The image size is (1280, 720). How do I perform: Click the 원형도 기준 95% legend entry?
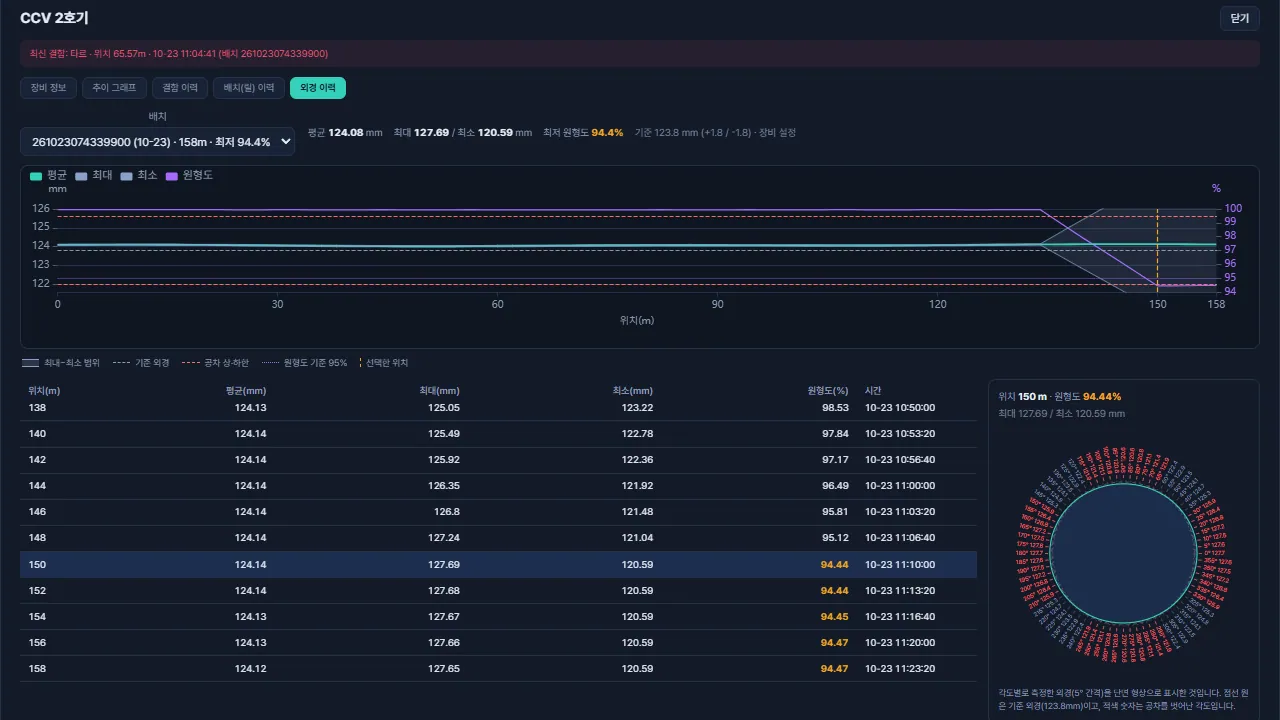[304, 363]
